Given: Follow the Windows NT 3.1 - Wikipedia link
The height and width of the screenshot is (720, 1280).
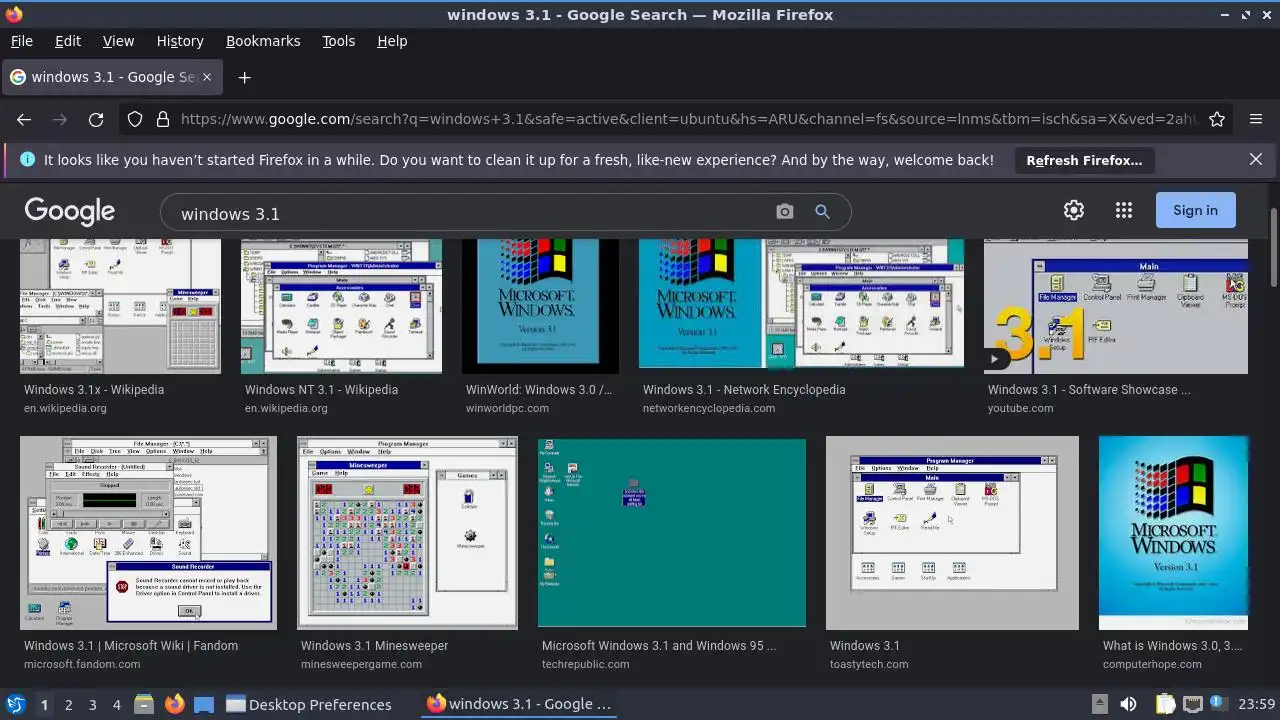Looking at the screenshot, I should click(321, 390).
